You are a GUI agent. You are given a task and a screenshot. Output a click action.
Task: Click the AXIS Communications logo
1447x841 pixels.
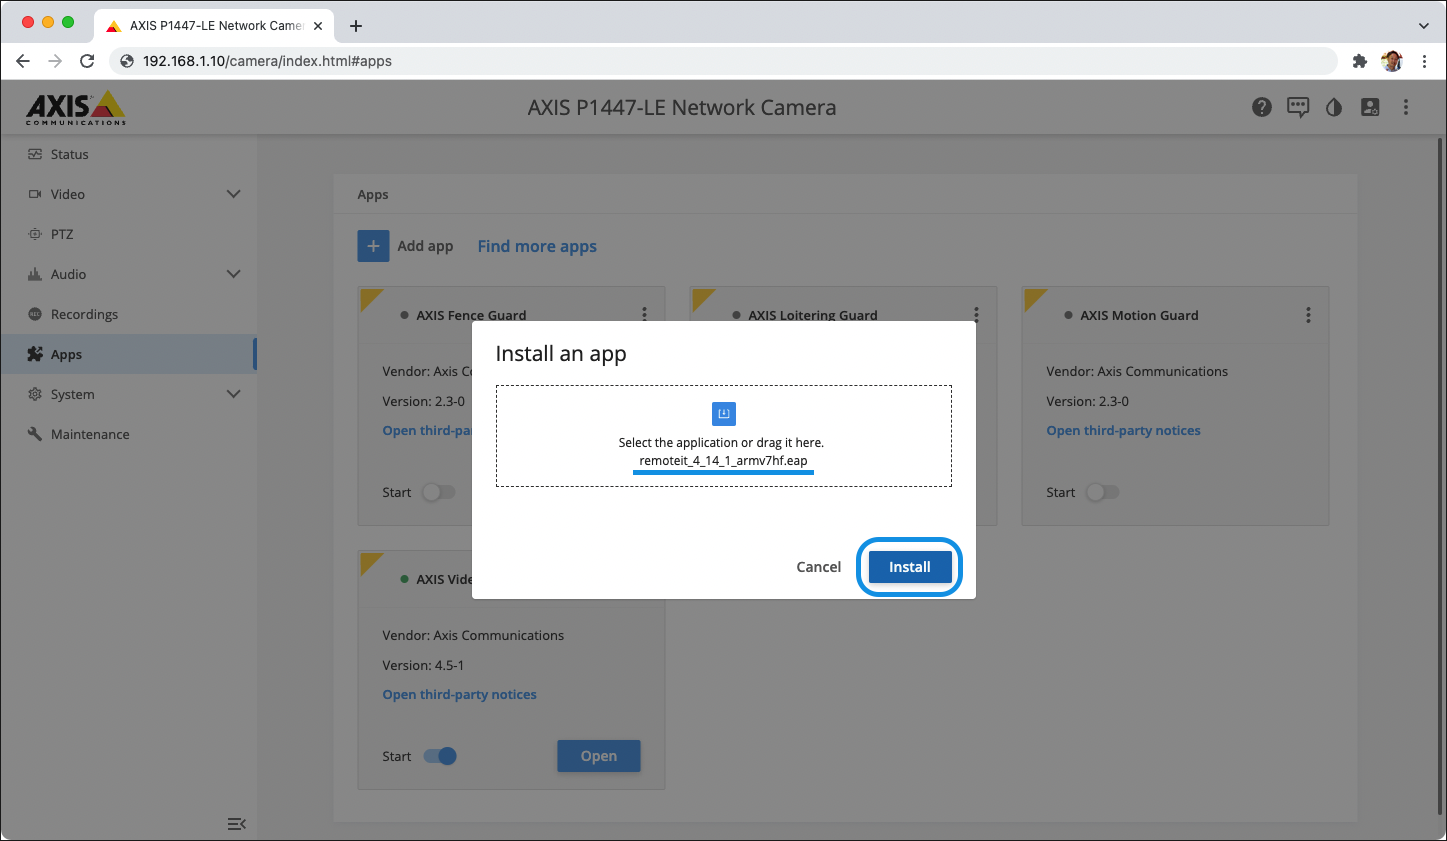76,107
